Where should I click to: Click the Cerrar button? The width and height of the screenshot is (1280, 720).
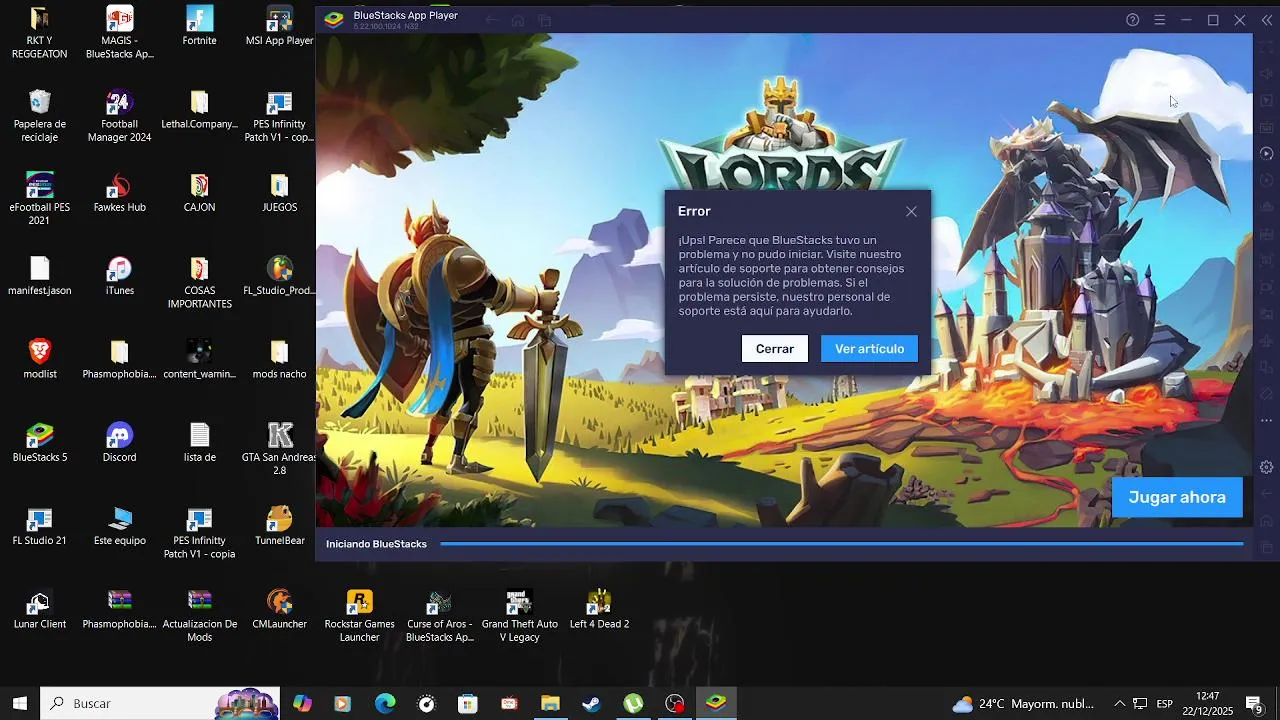[x=775, y=349]
